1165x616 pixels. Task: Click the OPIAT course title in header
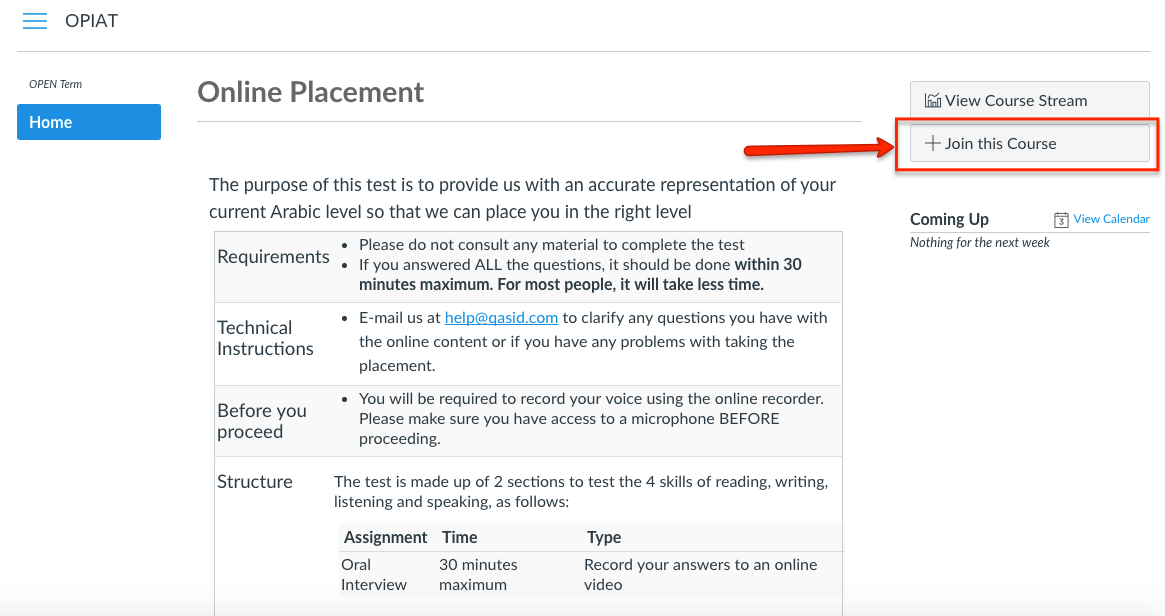point(91,21)
